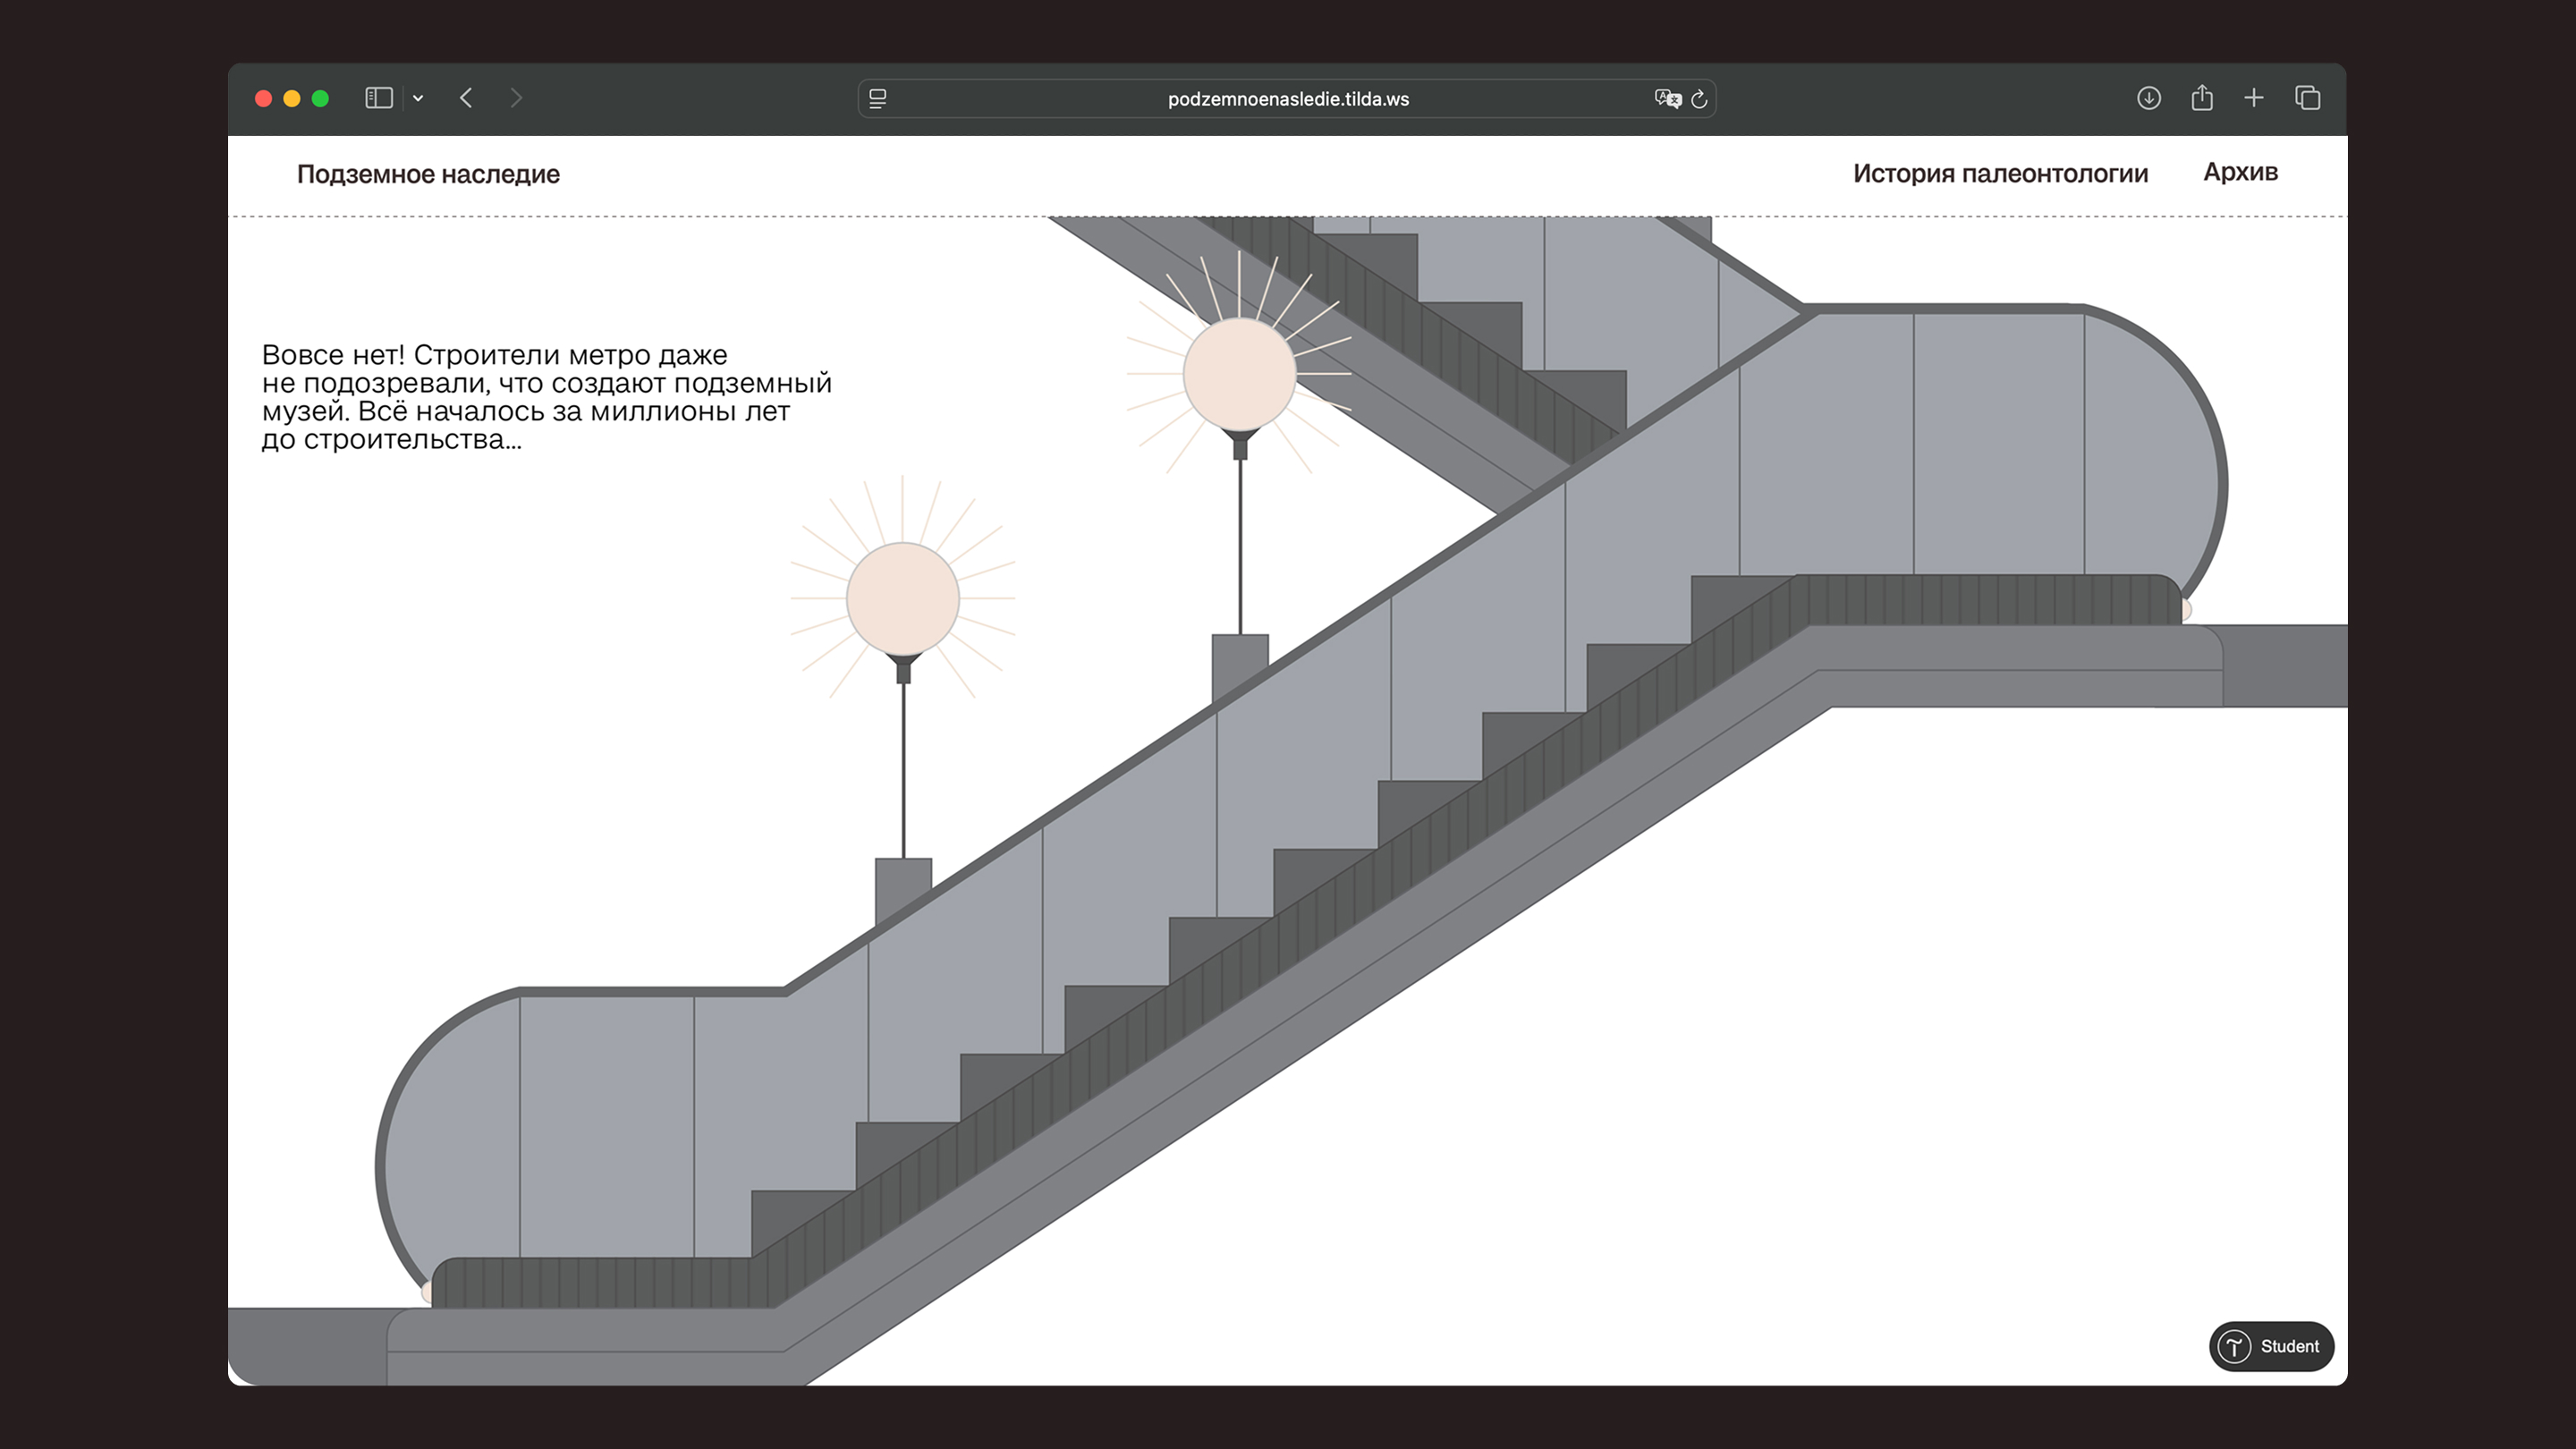The image size is (2576, 1449).
Task: Expand the tab group dropdown chevron
Action: [418, 98]
